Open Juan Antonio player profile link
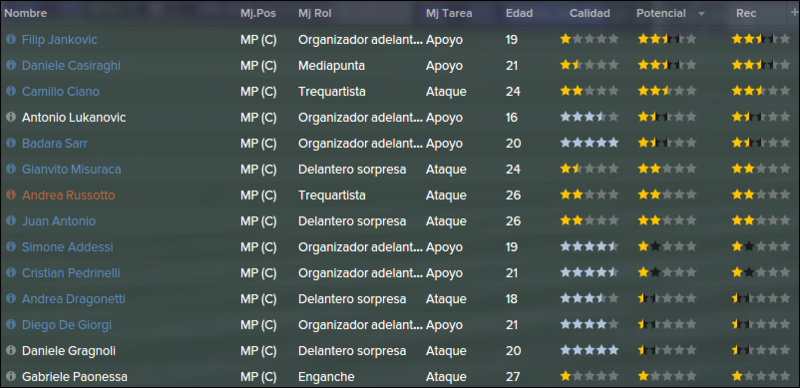The image size is (800, 388). [59, 221]
